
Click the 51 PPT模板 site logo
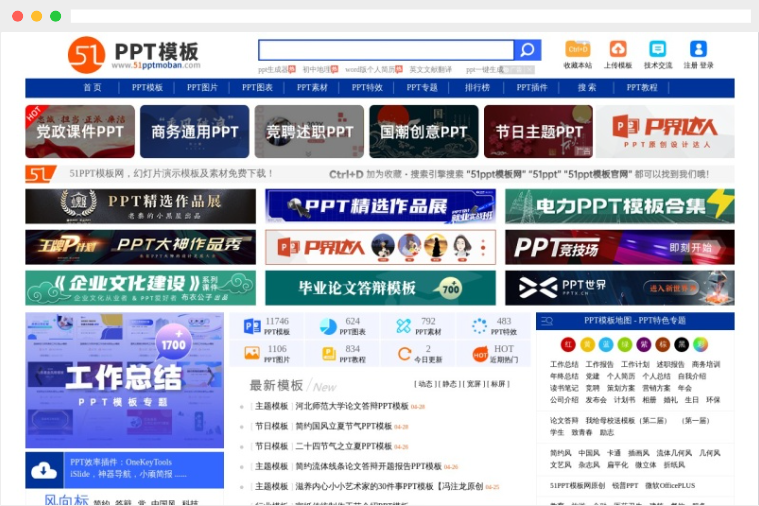pyautogui.click(x=134, y=55)
